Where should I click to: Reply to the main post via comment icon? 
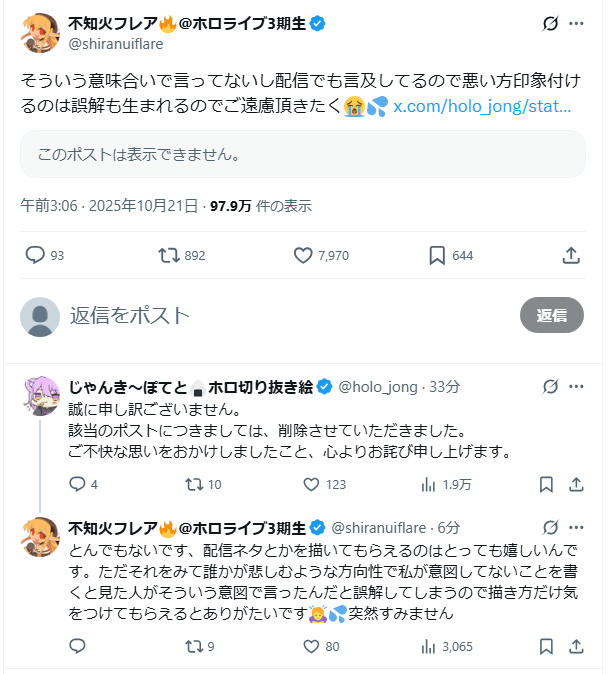[35, 255]
